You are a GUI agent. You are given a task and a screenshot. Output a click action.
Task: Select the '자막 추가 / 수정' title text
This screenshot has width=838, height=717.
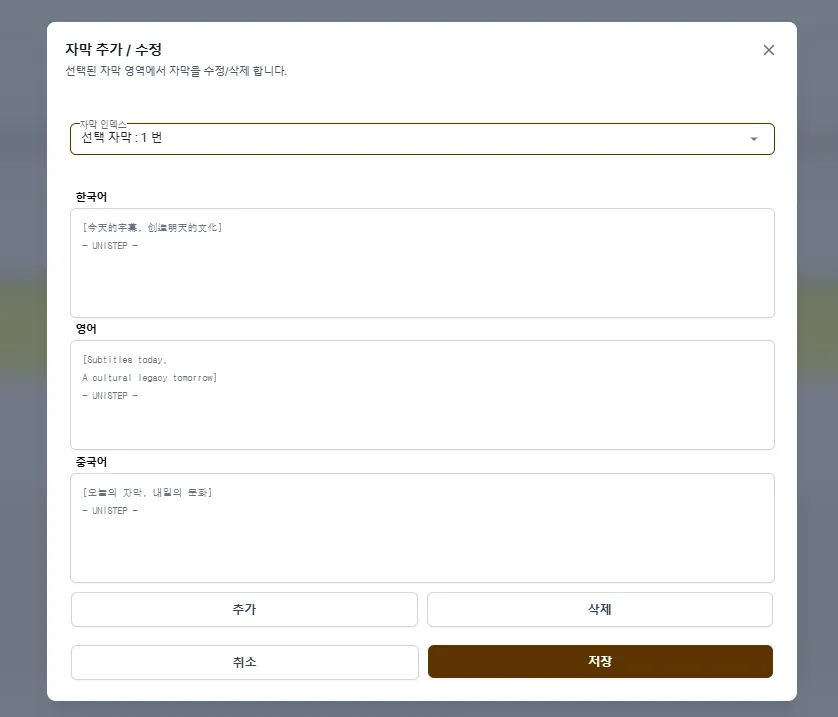click(x=113, y=50)
